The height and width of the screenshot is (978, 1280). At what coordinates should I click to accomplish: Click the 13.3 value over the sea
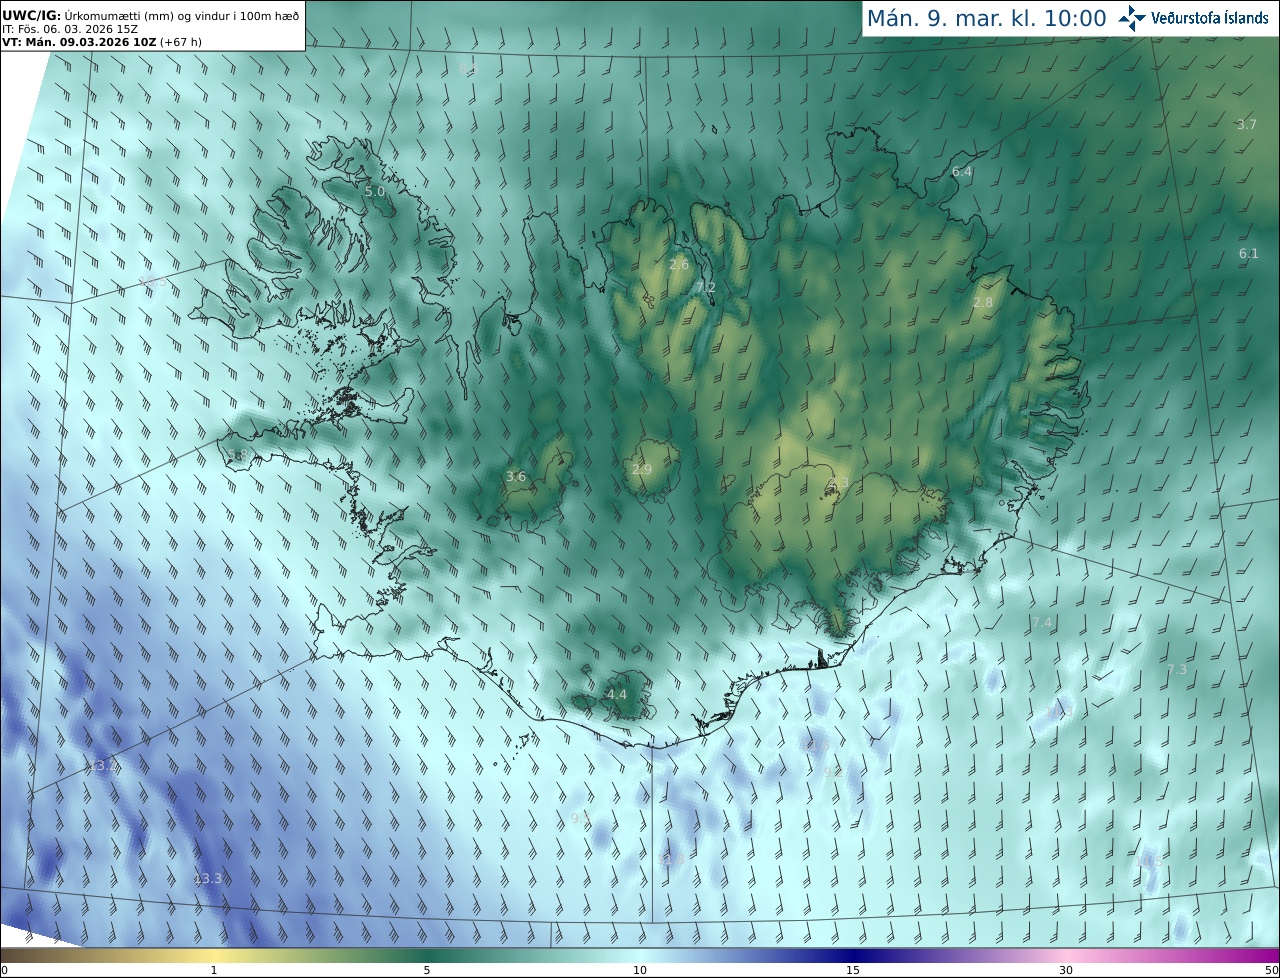(x=207, y=879)
